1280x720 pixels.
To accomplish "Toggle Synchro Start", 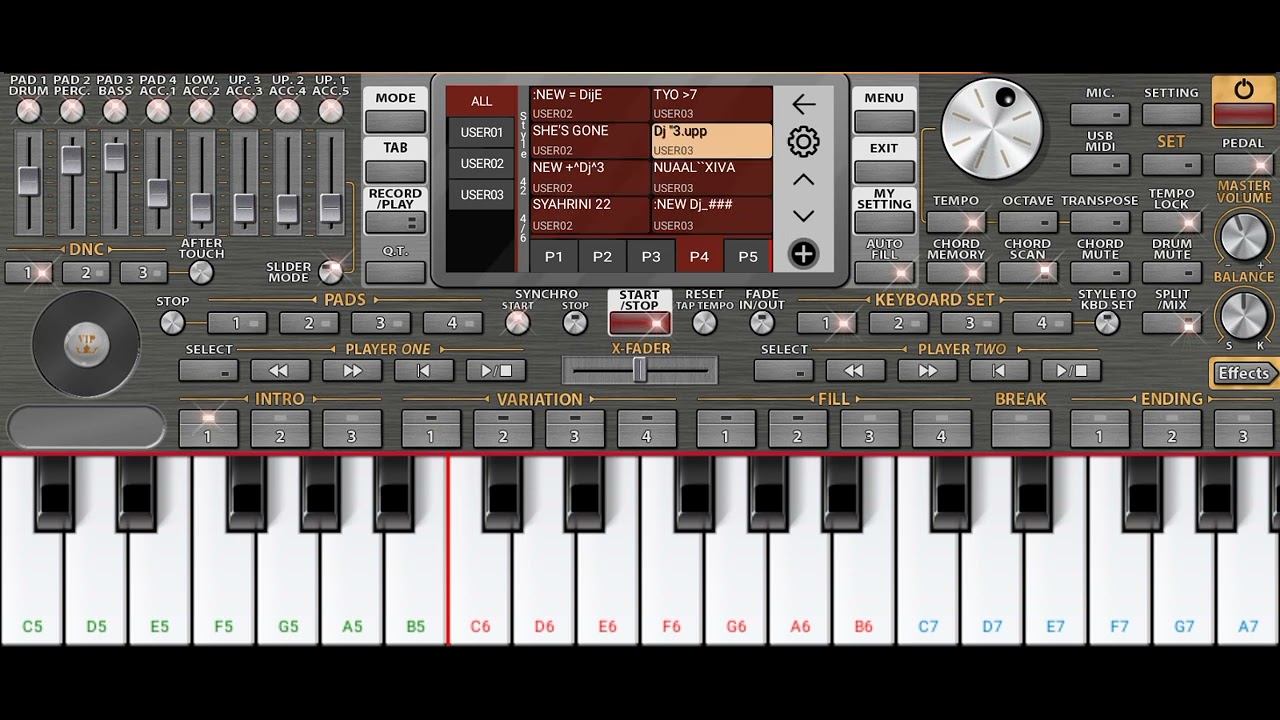I will coord(517,323).
